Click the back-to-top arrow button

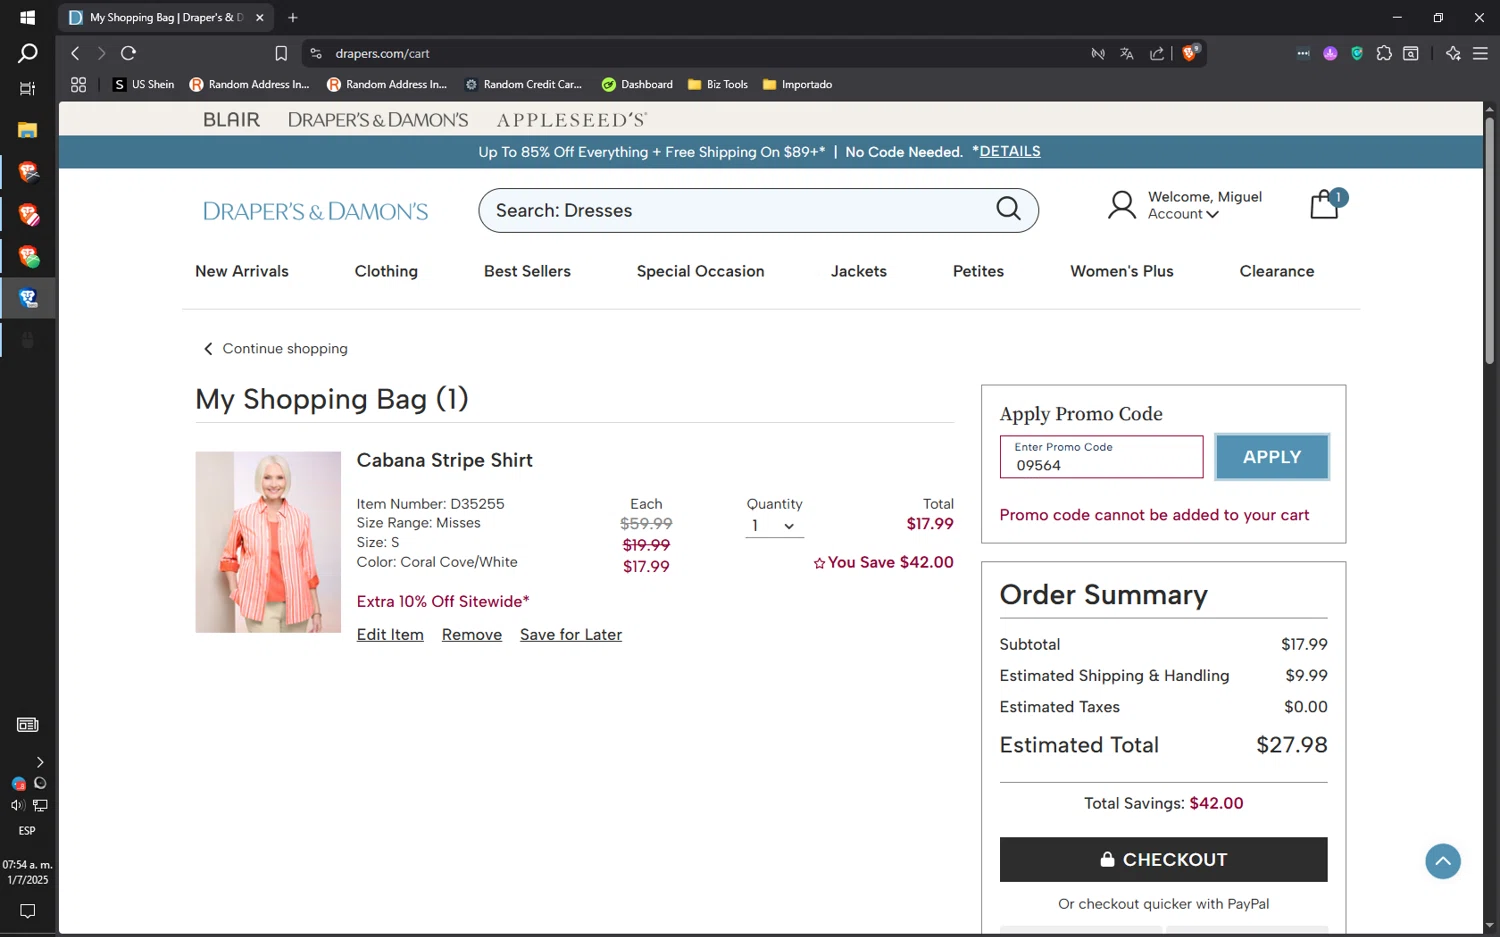(x=1442, y=861)
